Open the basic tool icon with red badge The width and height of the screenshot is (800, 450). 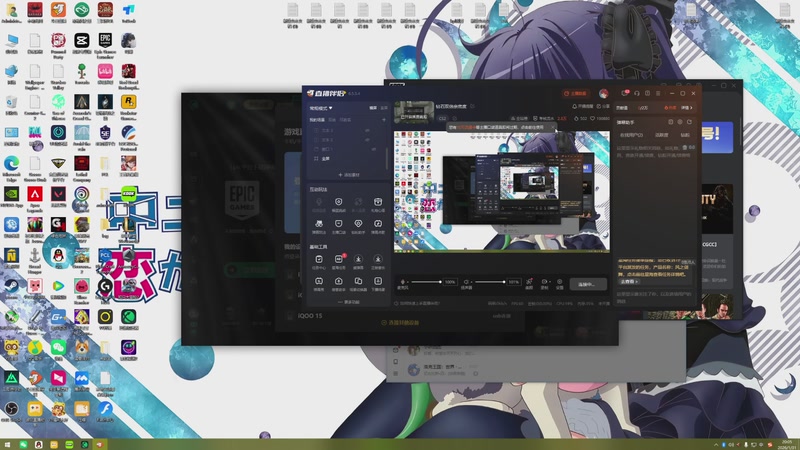[x=338, y=260]
